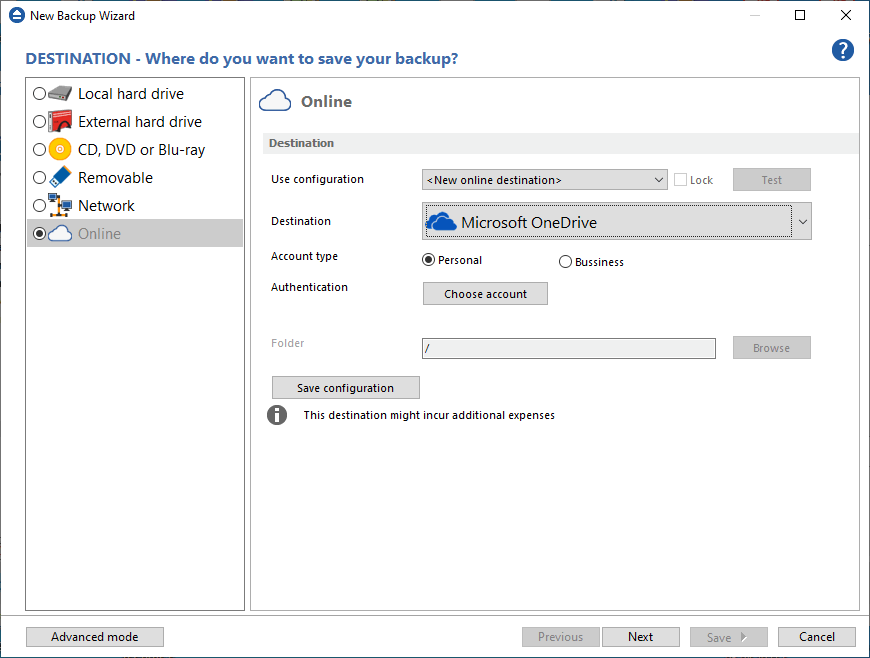The height and width of the screenshot is (658, 870).
Task: Click the yellow CD, DVD or Blu-ray disc icon
Action: (x=60, y=149)
